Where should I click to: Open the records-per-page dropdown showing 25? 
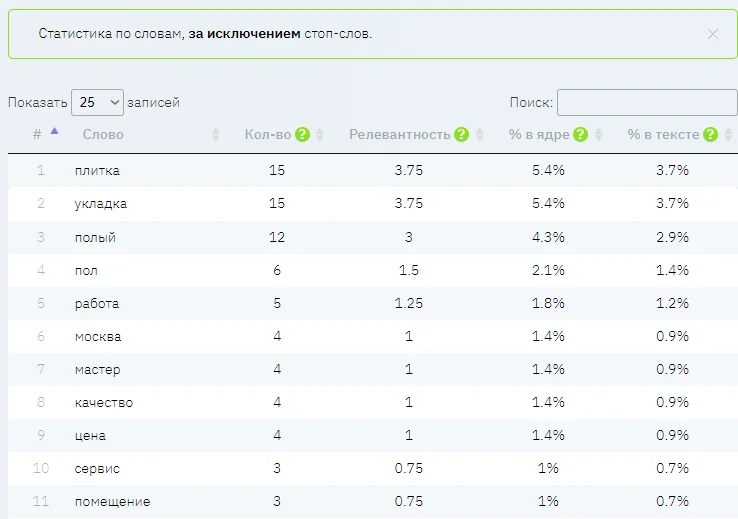(x=97, y=102)
